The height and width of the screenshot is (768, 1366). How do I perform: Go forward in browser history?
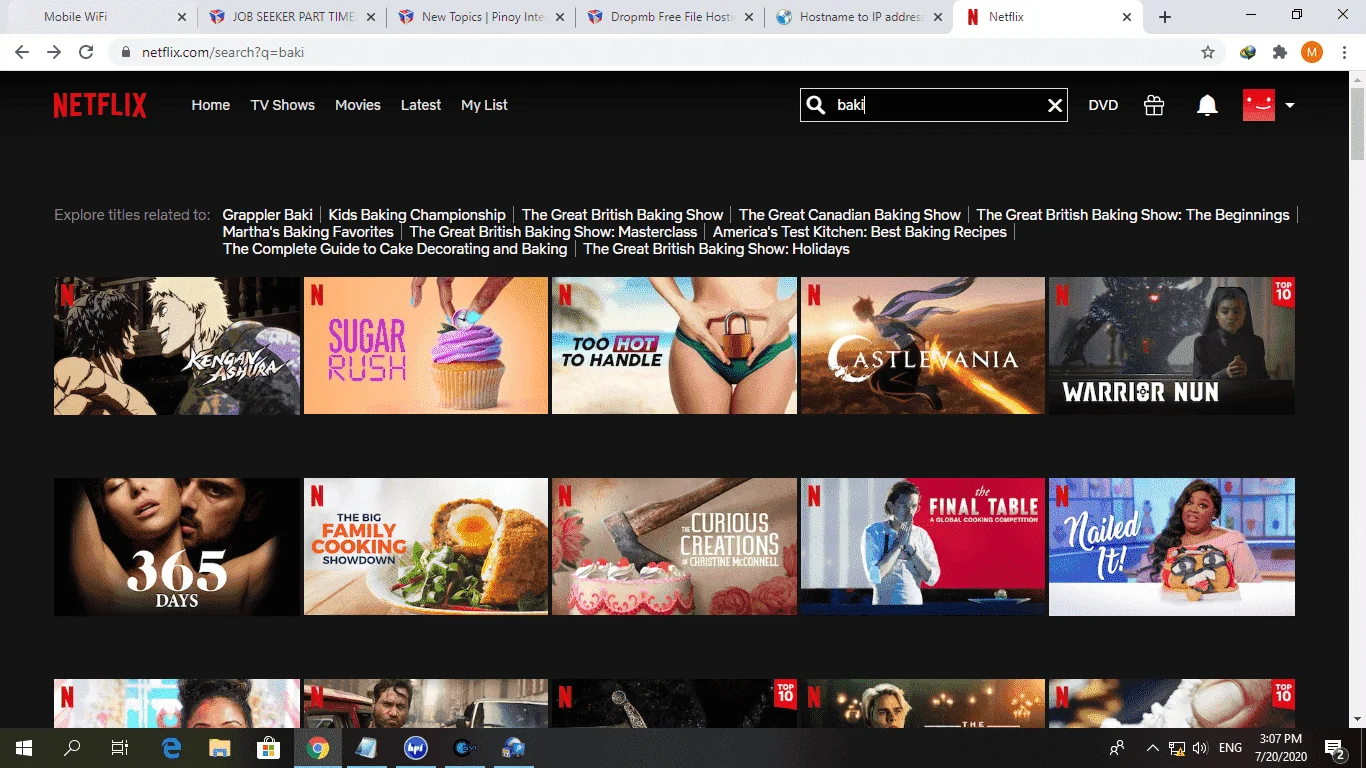[x=54, y=52]
